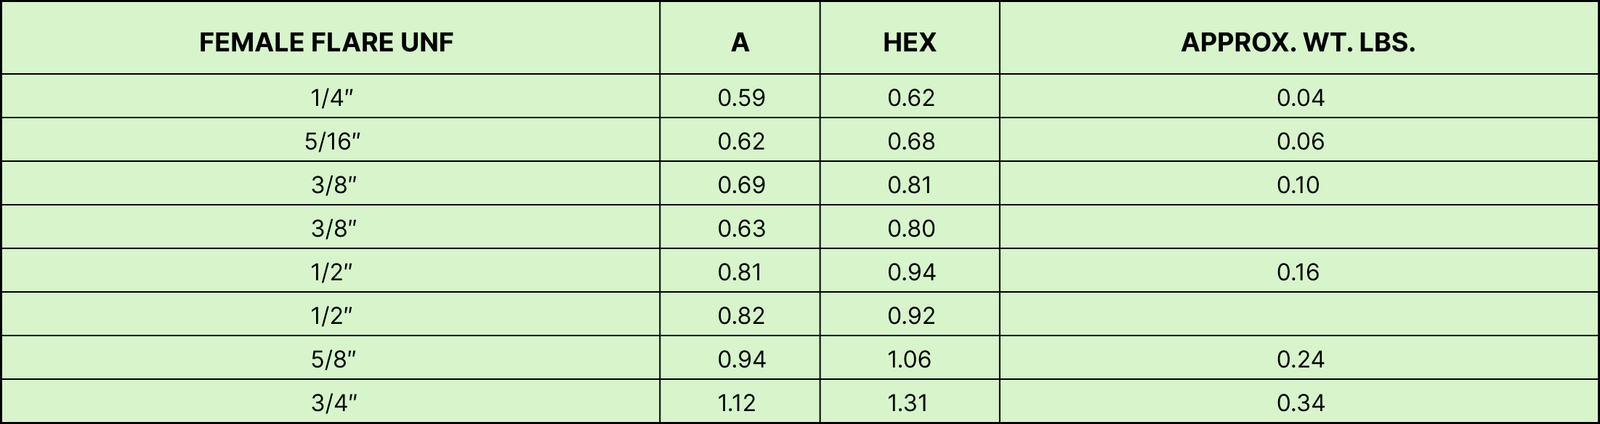Select the 1/4″ size cell
Viewport: 1600px width, 424px height.
click(x=333, y=98)
